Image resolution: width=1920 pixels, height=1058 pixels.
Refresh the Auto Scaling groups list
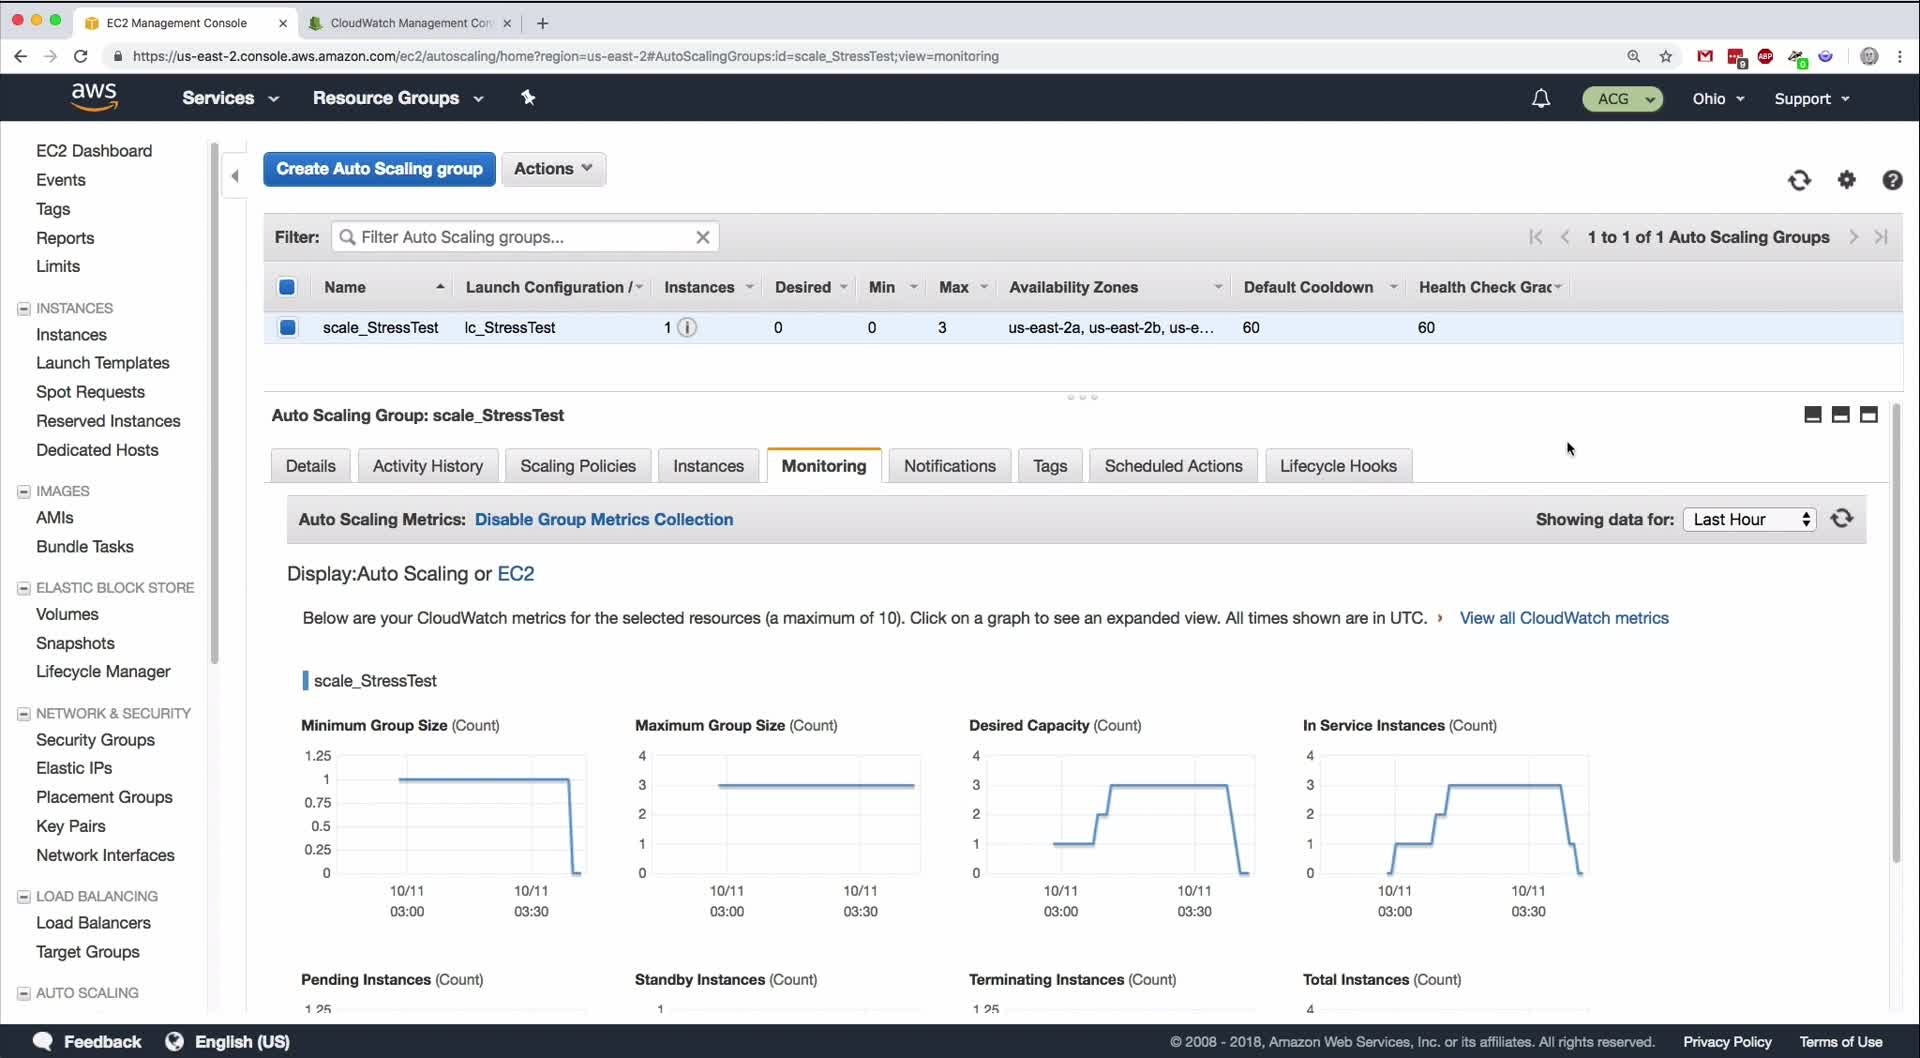pyautogui.click(x=1799, y=180)
